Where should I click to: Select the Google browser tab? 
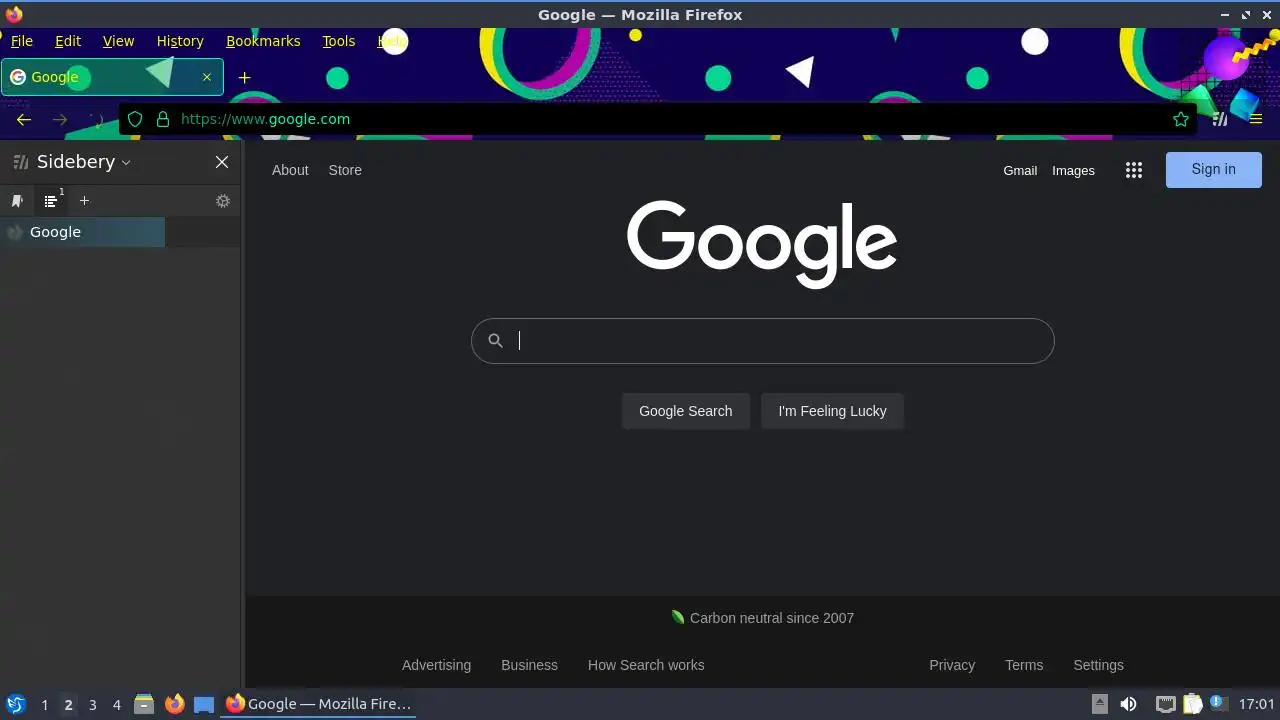(x=112, y=77)
